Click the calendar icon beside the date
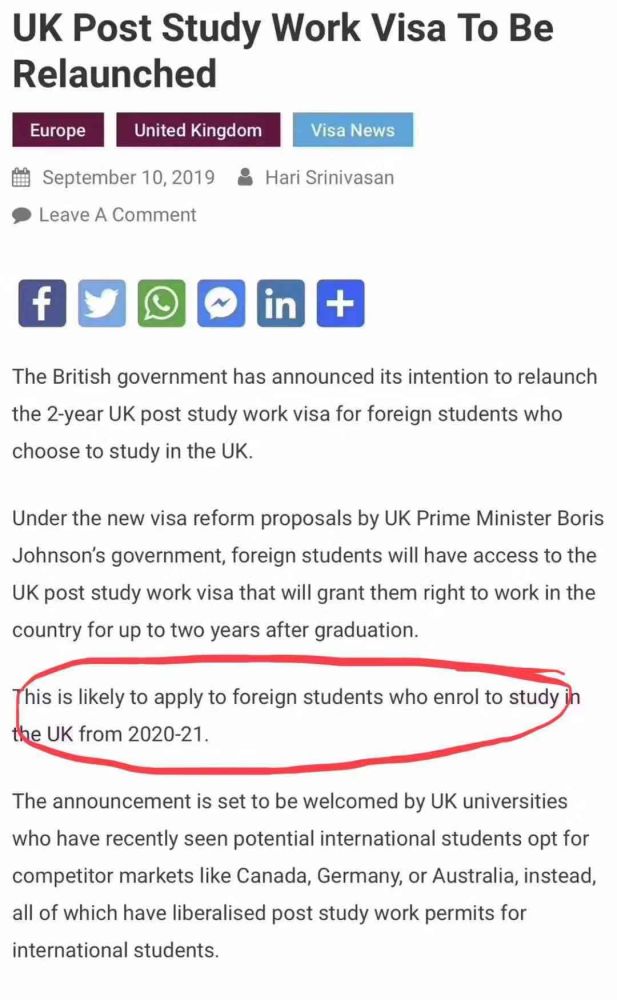The width and height of the screenshot is (617, 1000). pyautogui.click(x=21, y=177)
